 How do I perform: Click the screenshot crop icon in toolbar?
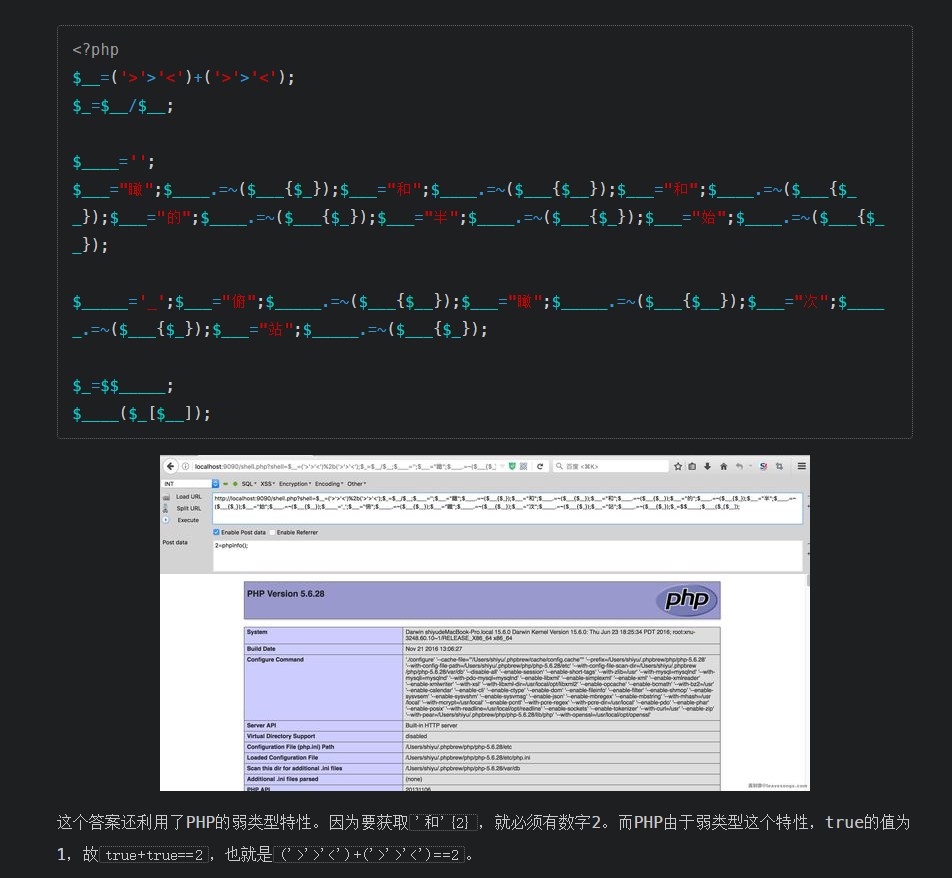tap(780, 467)
